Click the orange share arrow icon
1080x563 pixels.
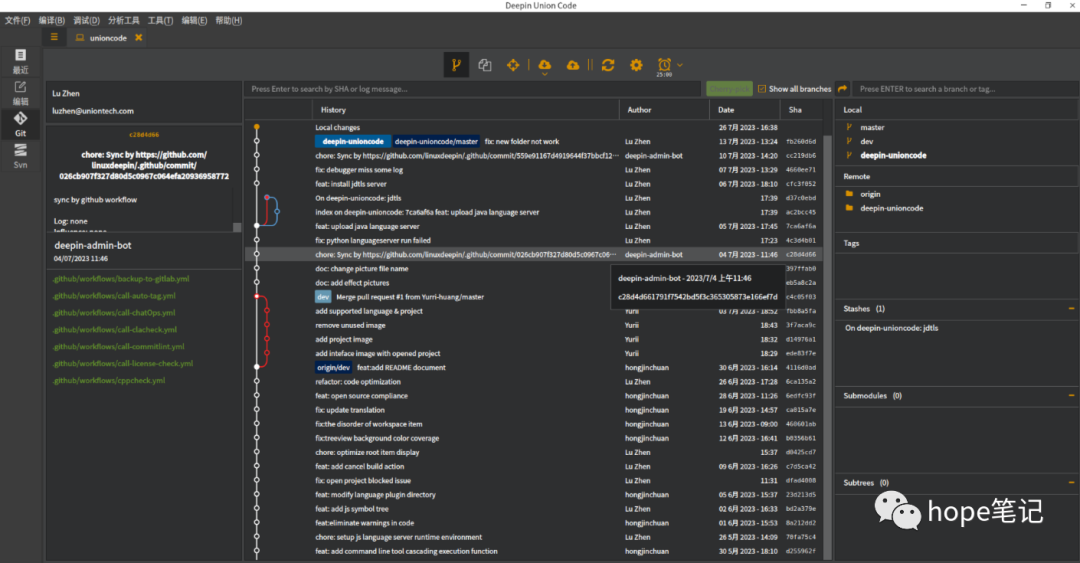842,88
